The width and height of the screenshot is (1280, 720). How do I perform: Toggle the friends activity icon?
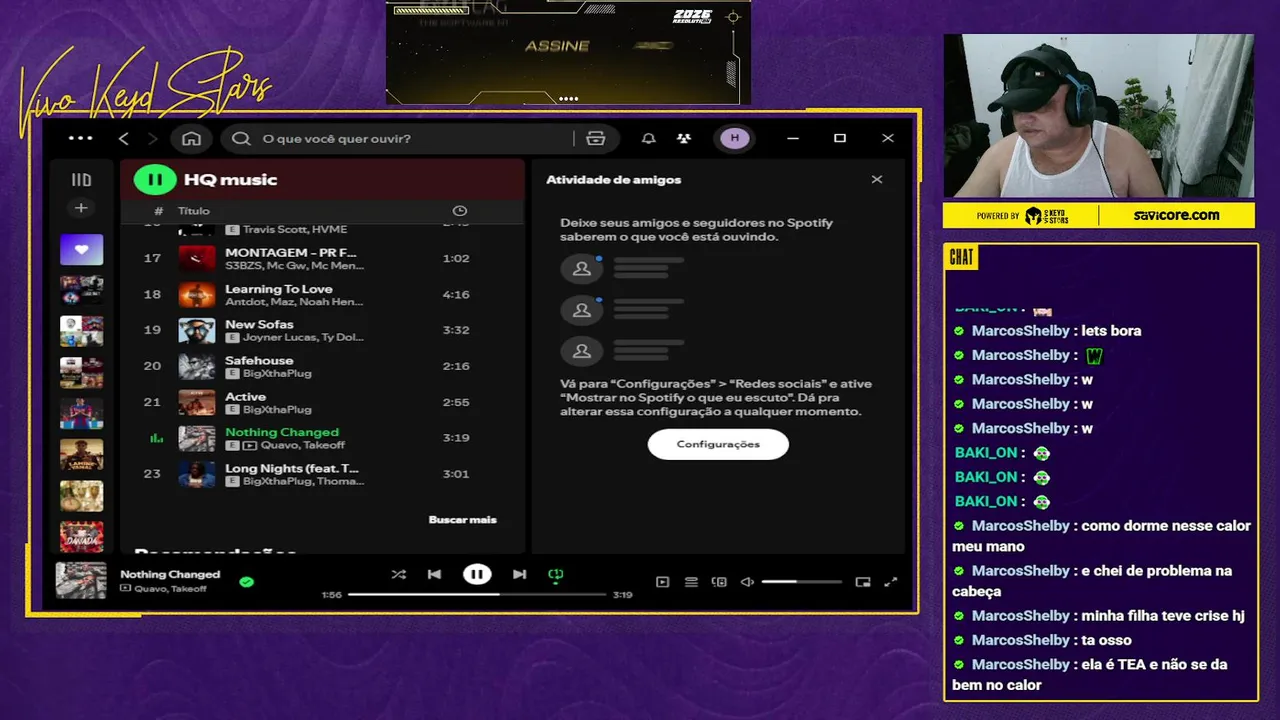tap(683, 138)
